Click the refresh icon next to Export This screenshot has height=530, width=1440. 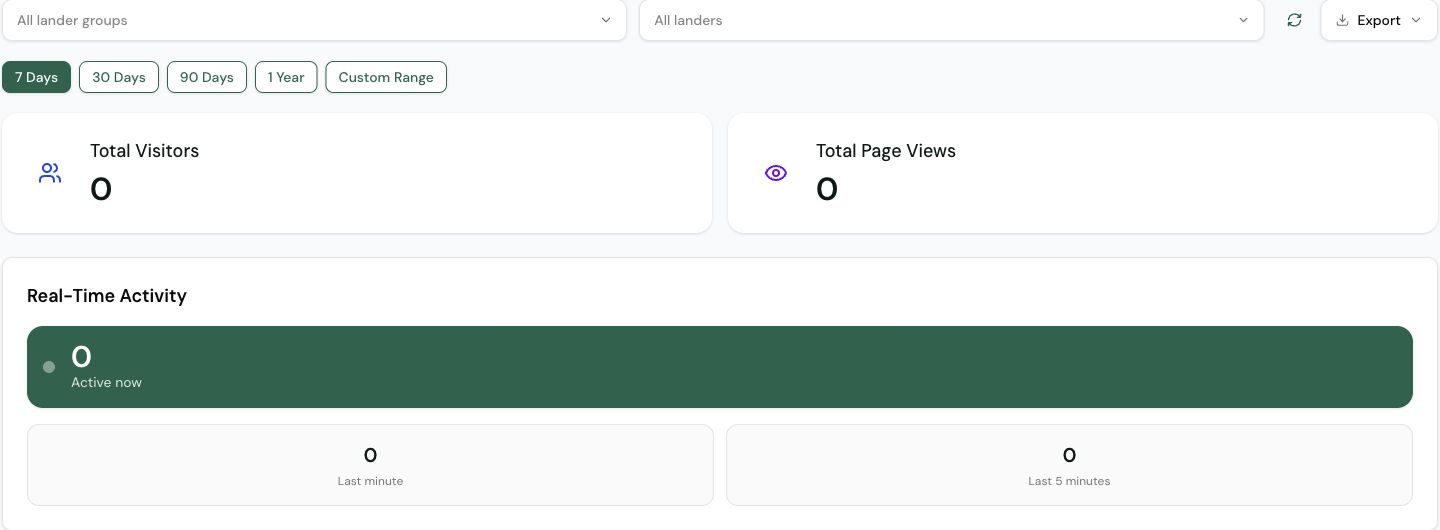[1294, 20]
